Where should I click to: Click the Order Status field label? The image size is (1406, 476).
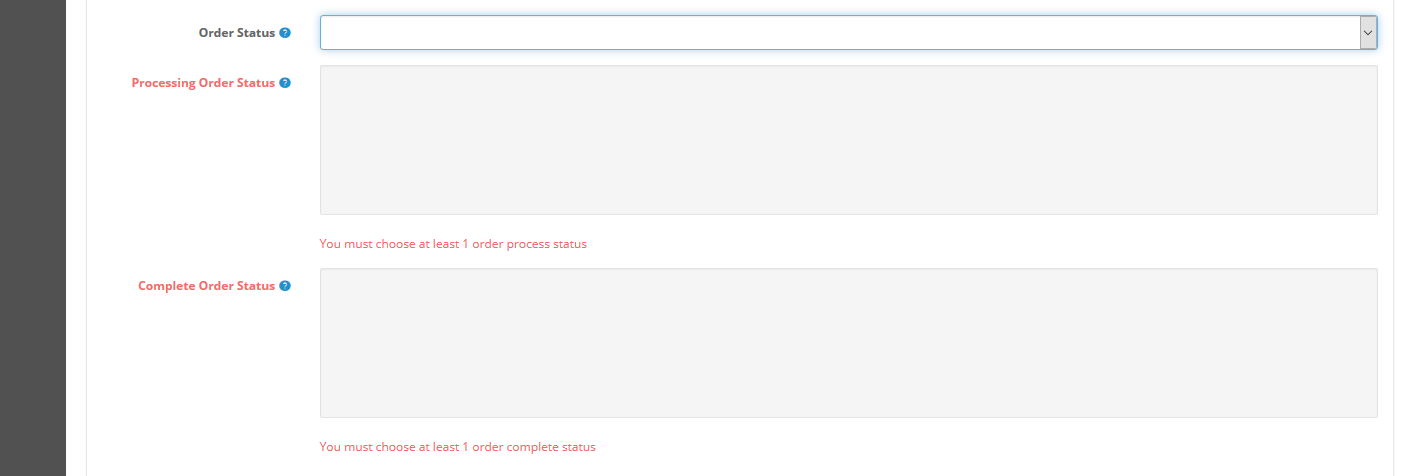point(237,33)
